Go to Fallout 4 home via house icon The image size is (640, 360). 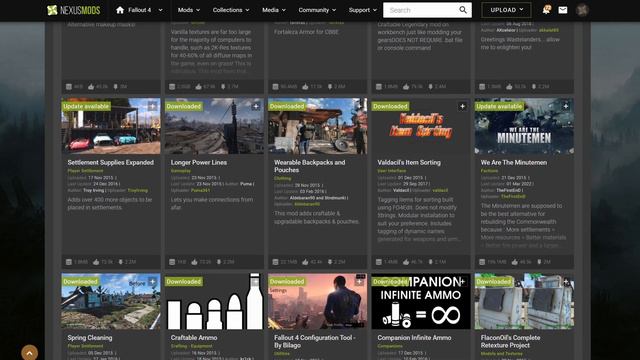click(120, 10)
